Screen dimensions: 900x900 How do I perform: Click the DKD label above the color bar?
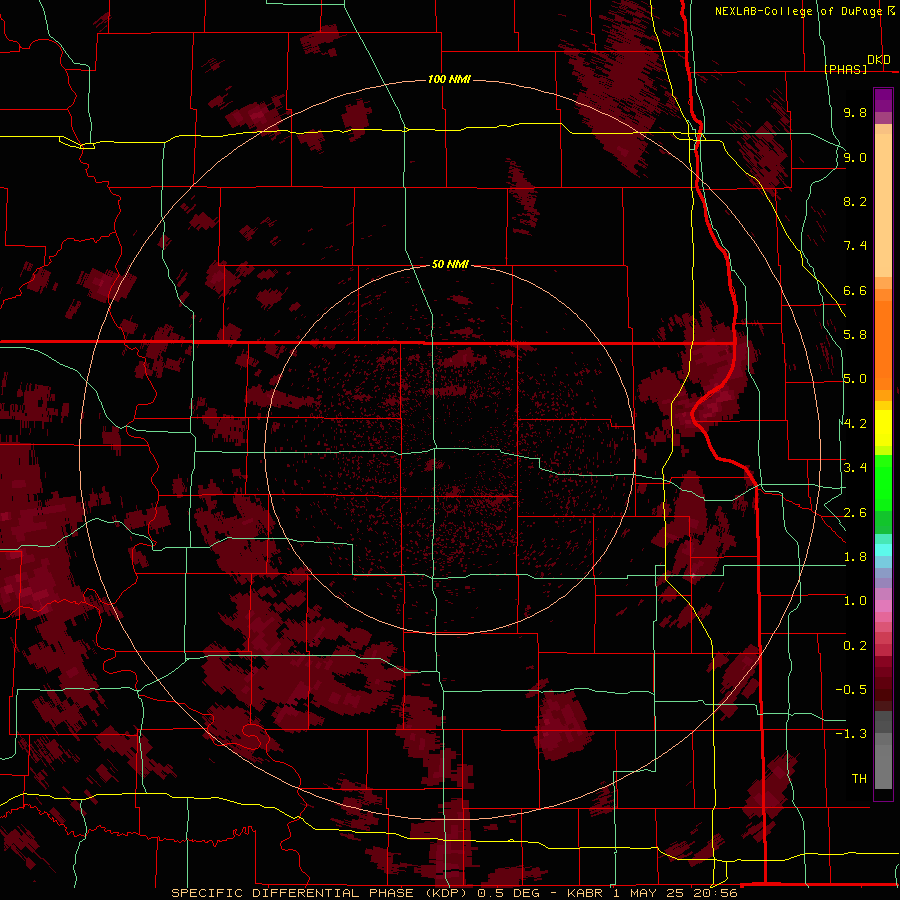(x=879, y=60)
